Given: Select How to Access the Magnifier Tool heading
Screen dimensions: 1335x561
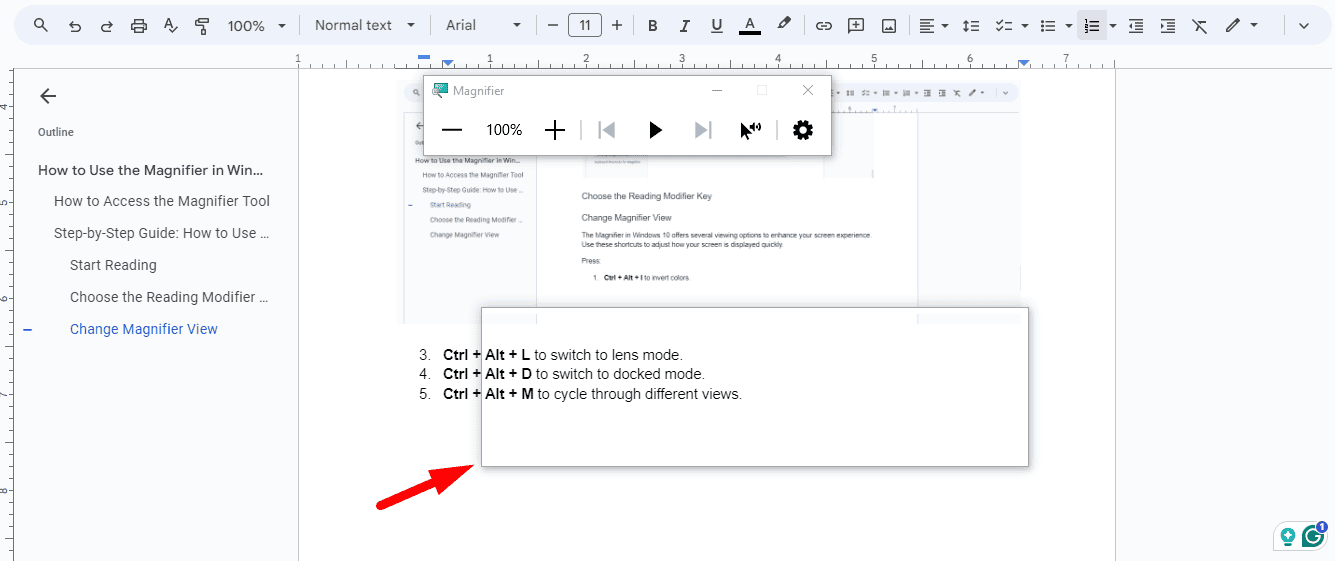Looking at the screenshot, I should coord(161,201).
